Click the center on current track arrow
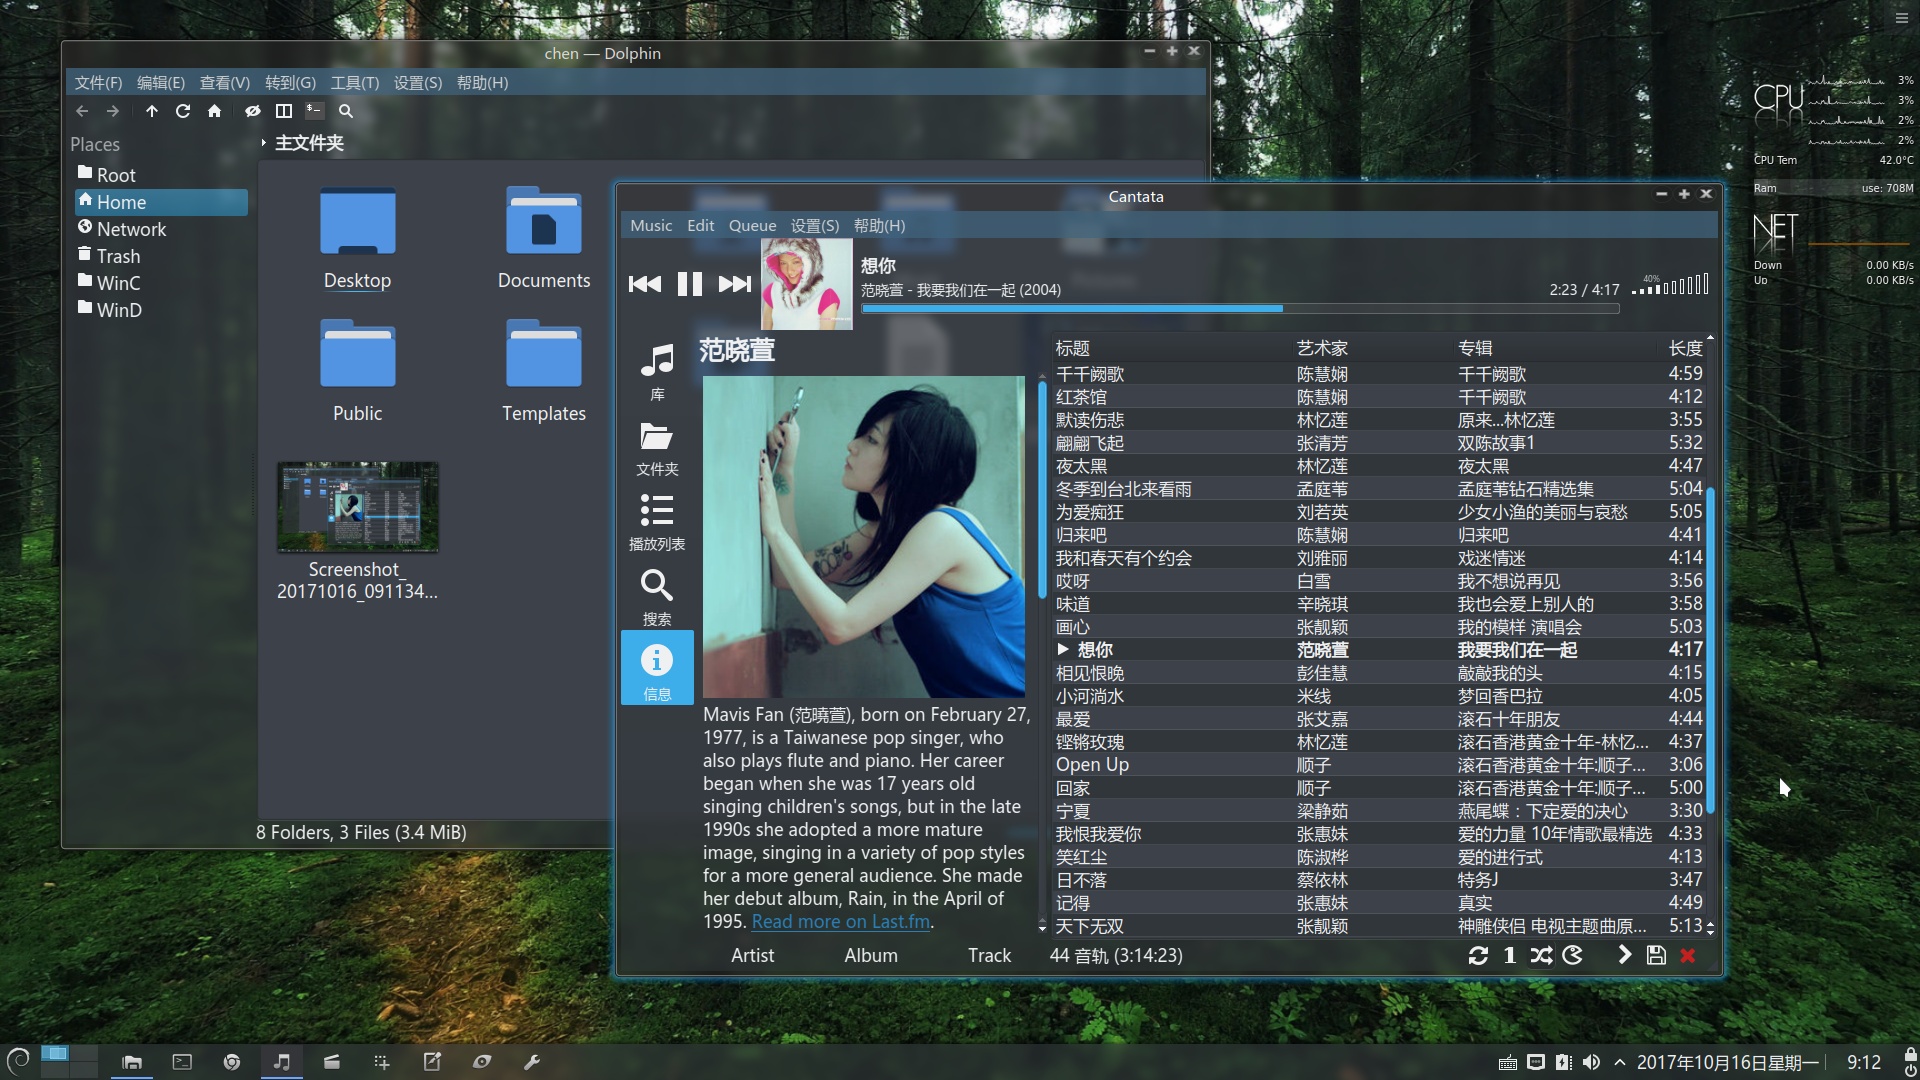The height and width of the screenshot is (1080, 1920). (1625, 956)
